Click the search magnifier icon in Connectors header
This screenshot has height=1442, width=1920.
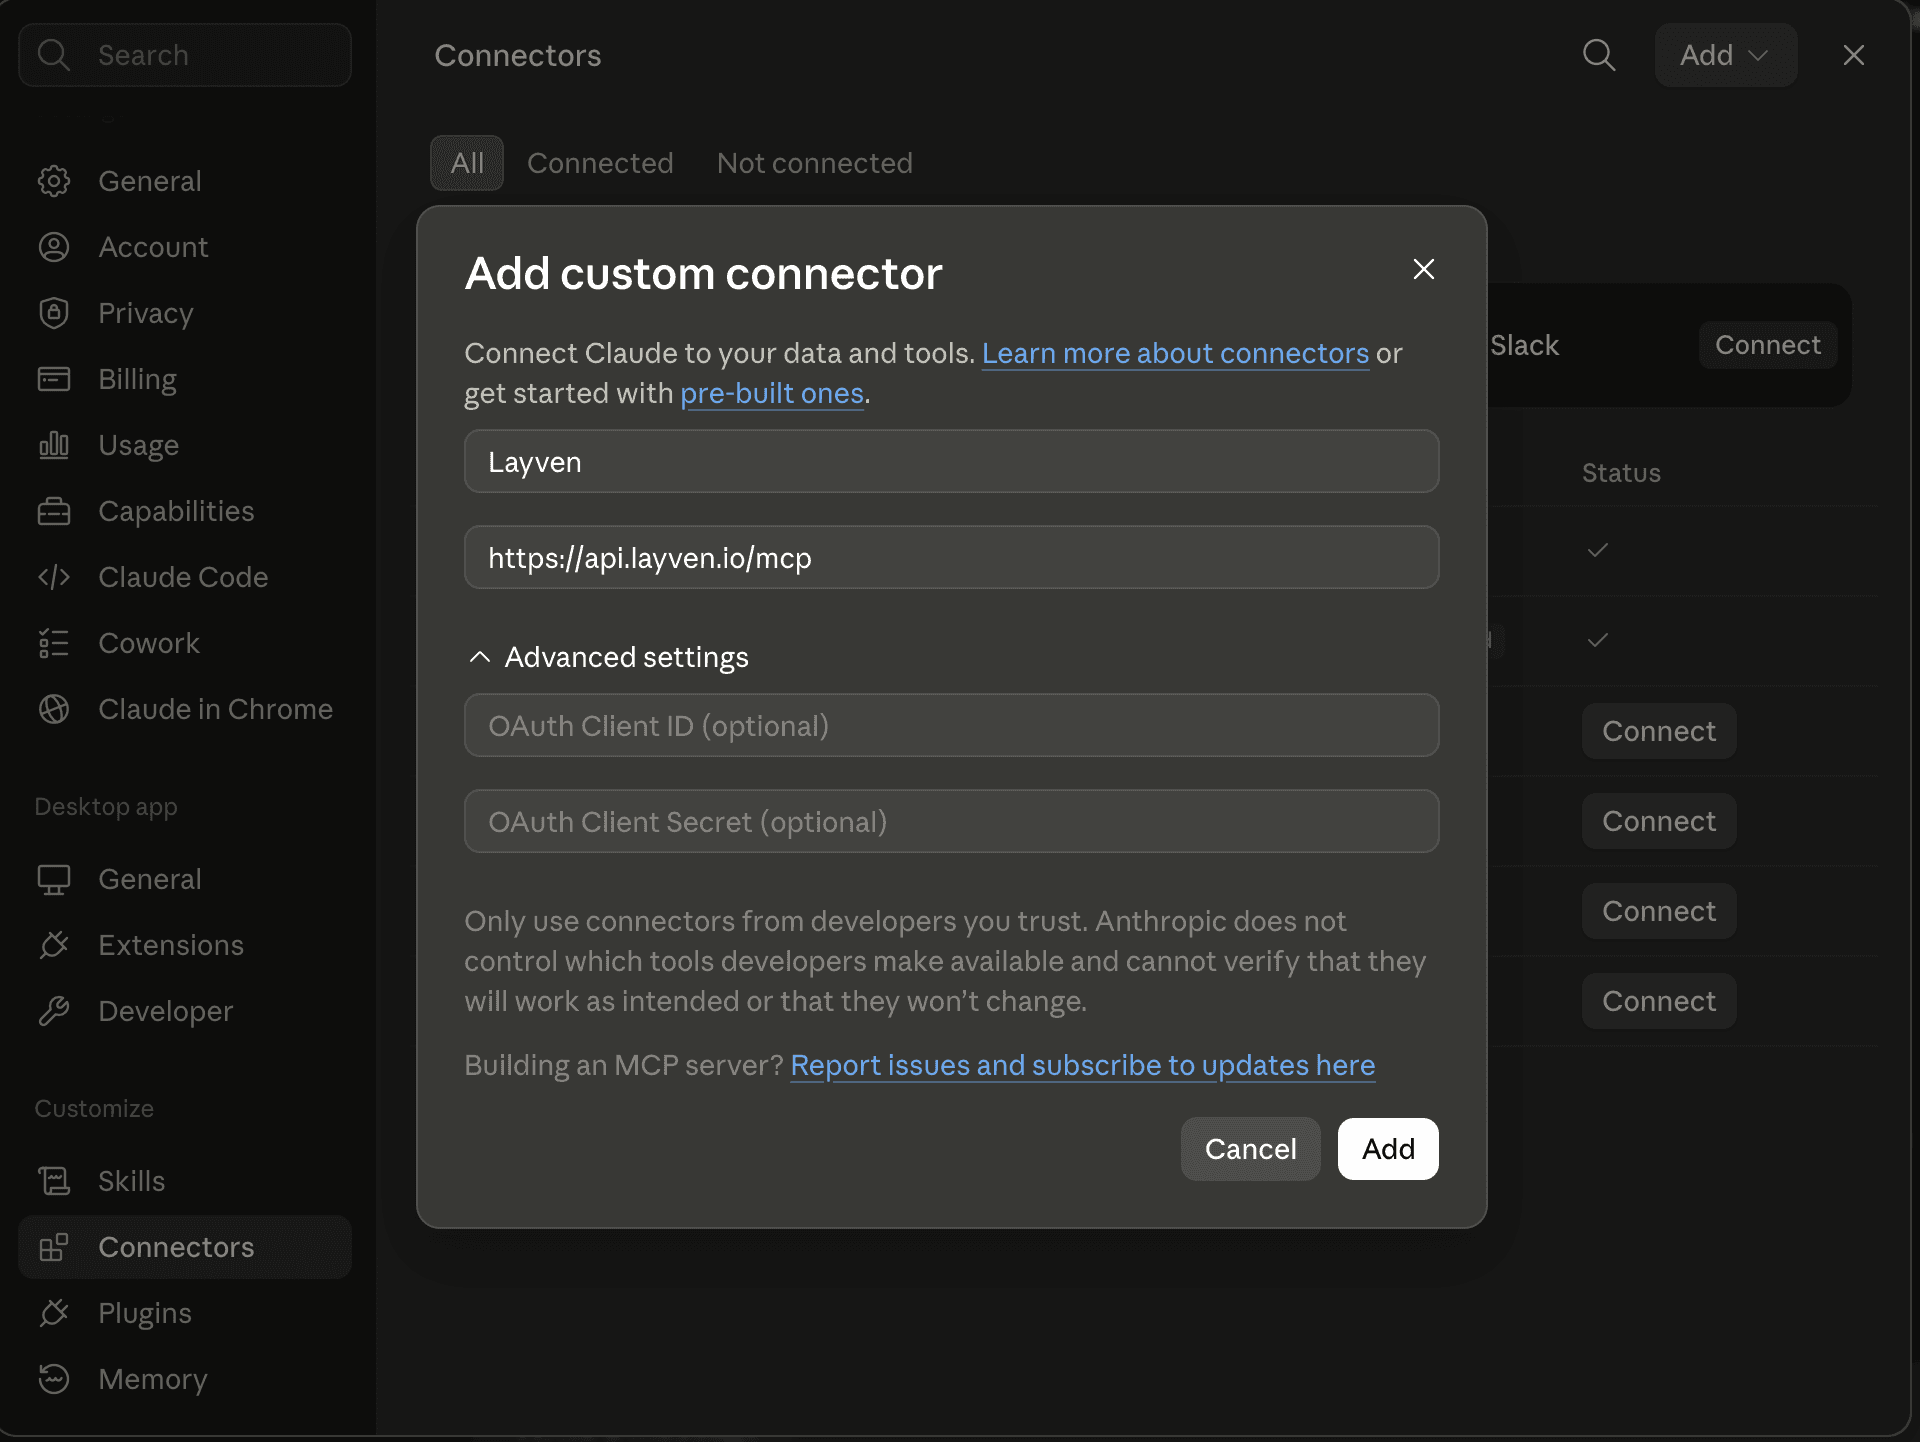[x=1599, y=55]
